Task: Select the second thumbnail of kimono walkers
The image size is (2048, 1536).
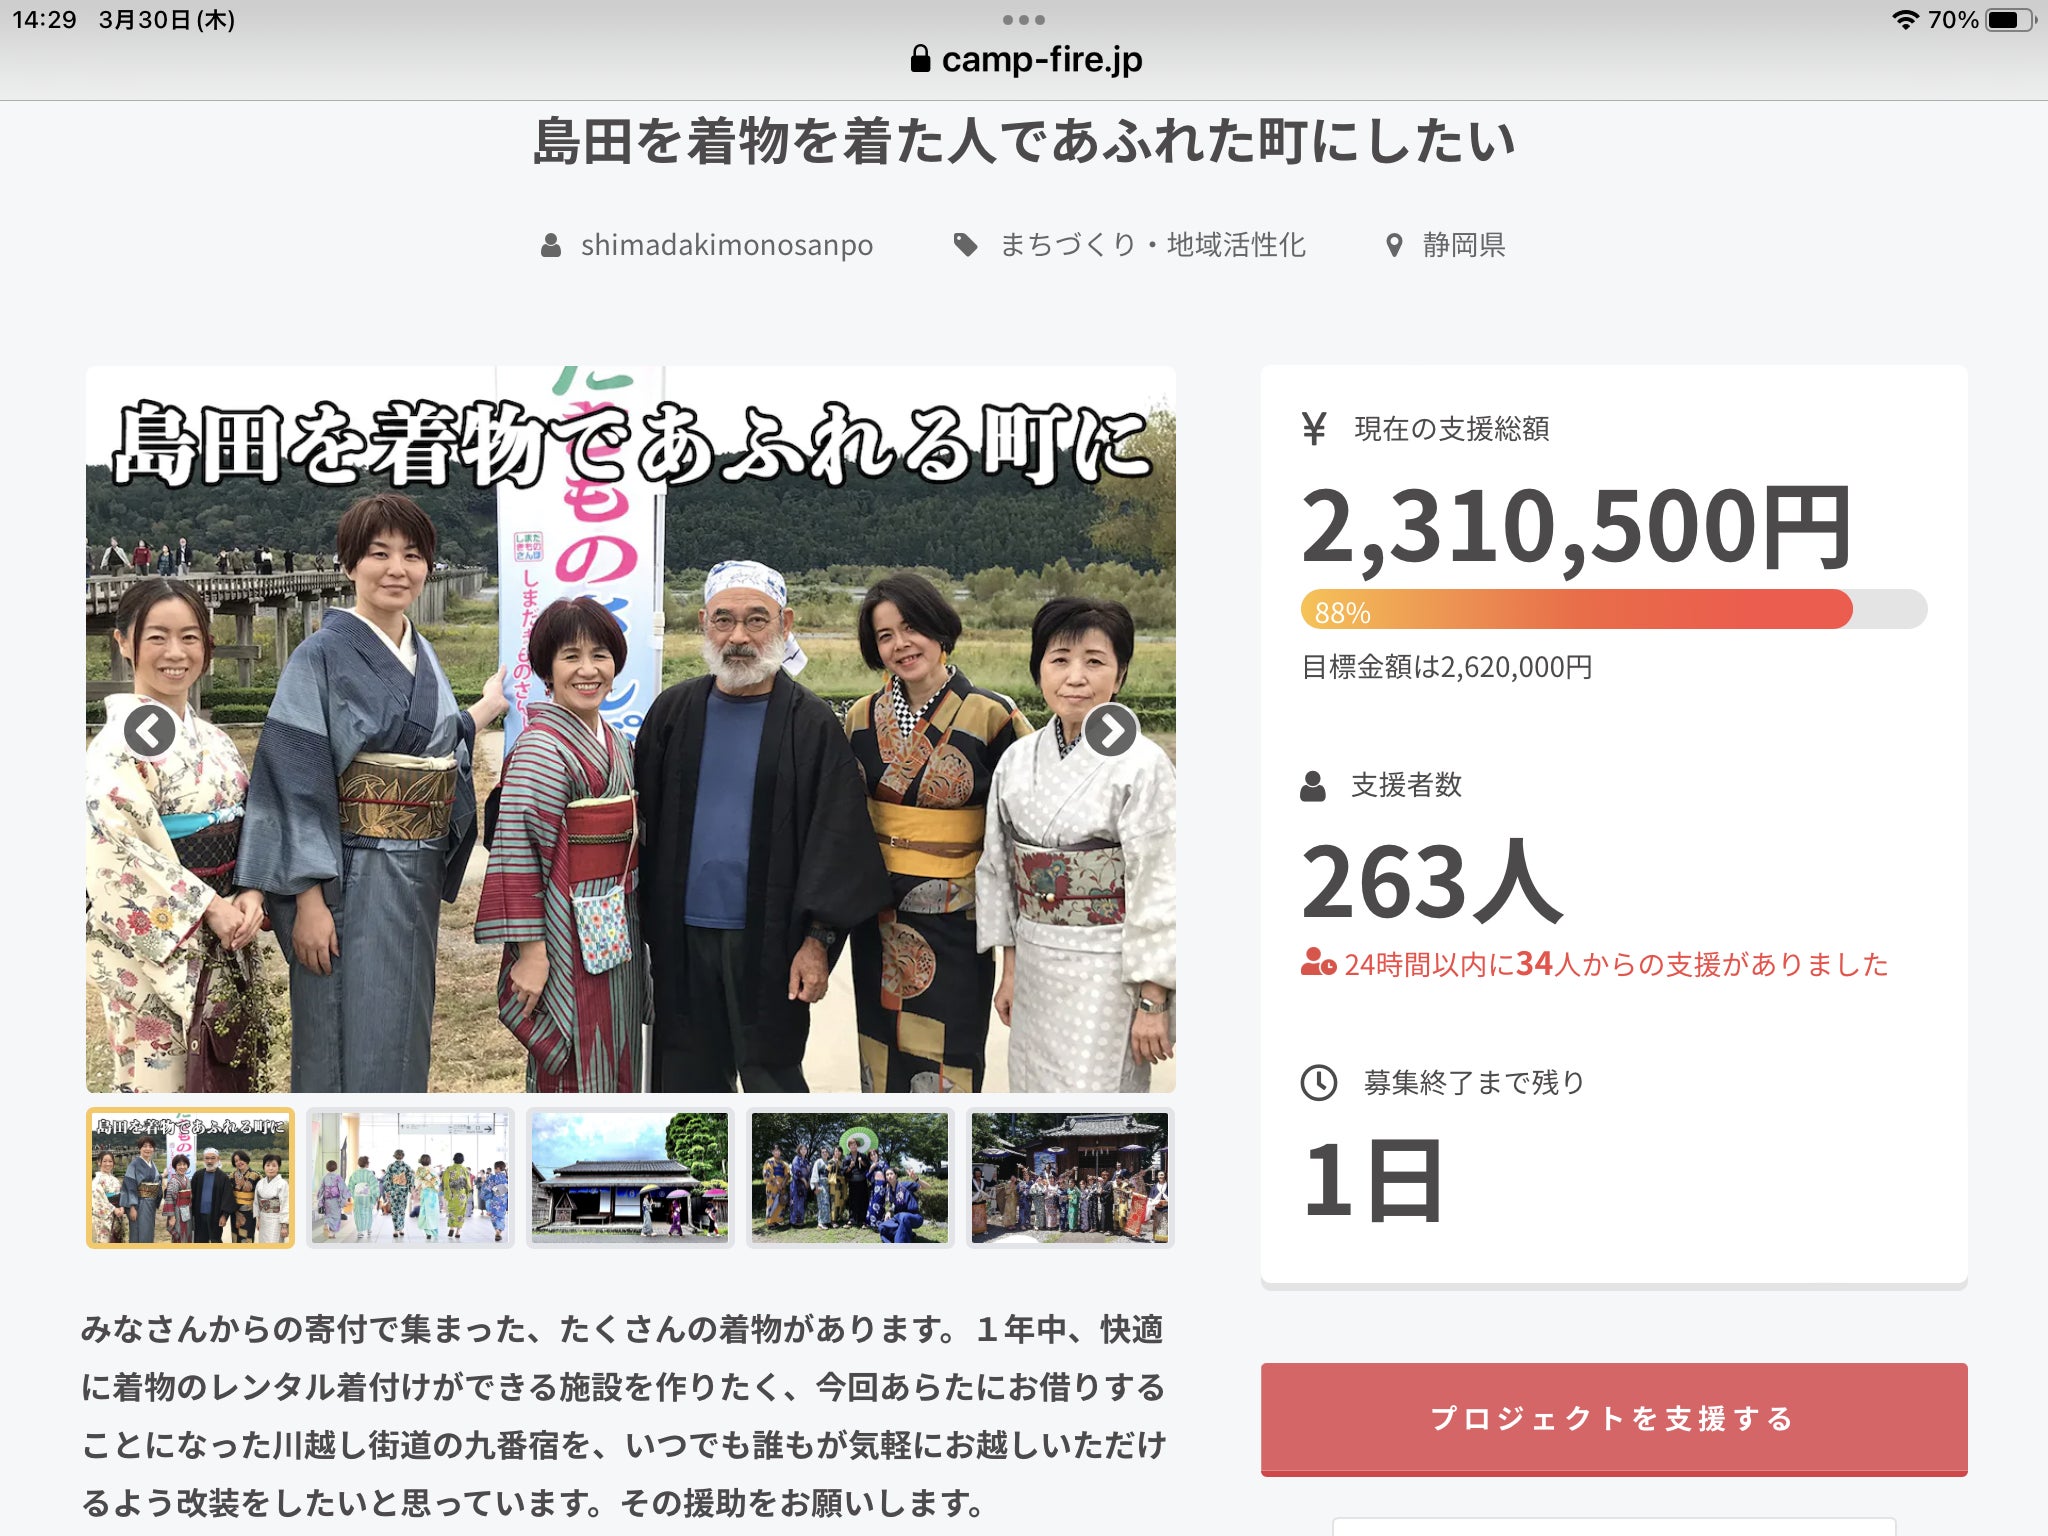Action: pos(410,1178)
